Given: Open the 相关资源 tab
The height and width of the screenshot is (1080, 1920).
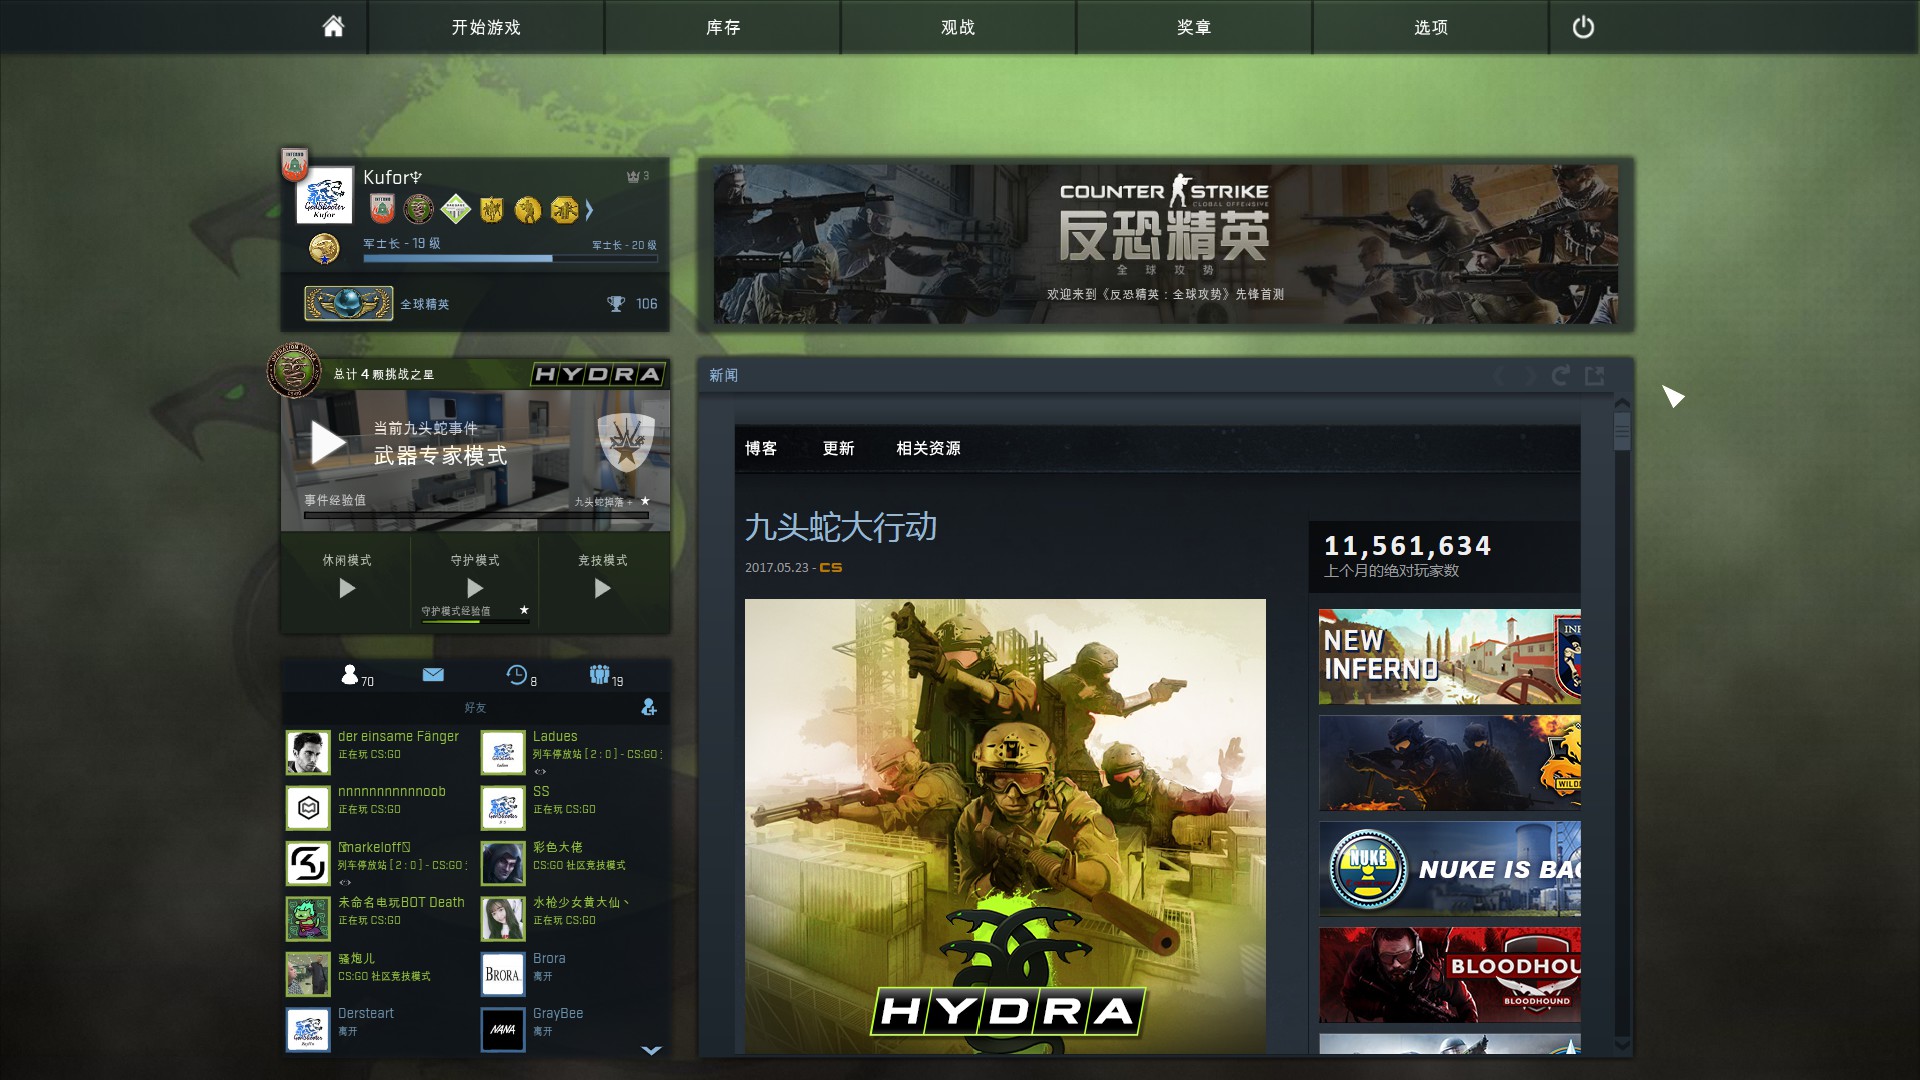Looking at the screenshot, I should [x=928, y=448].
